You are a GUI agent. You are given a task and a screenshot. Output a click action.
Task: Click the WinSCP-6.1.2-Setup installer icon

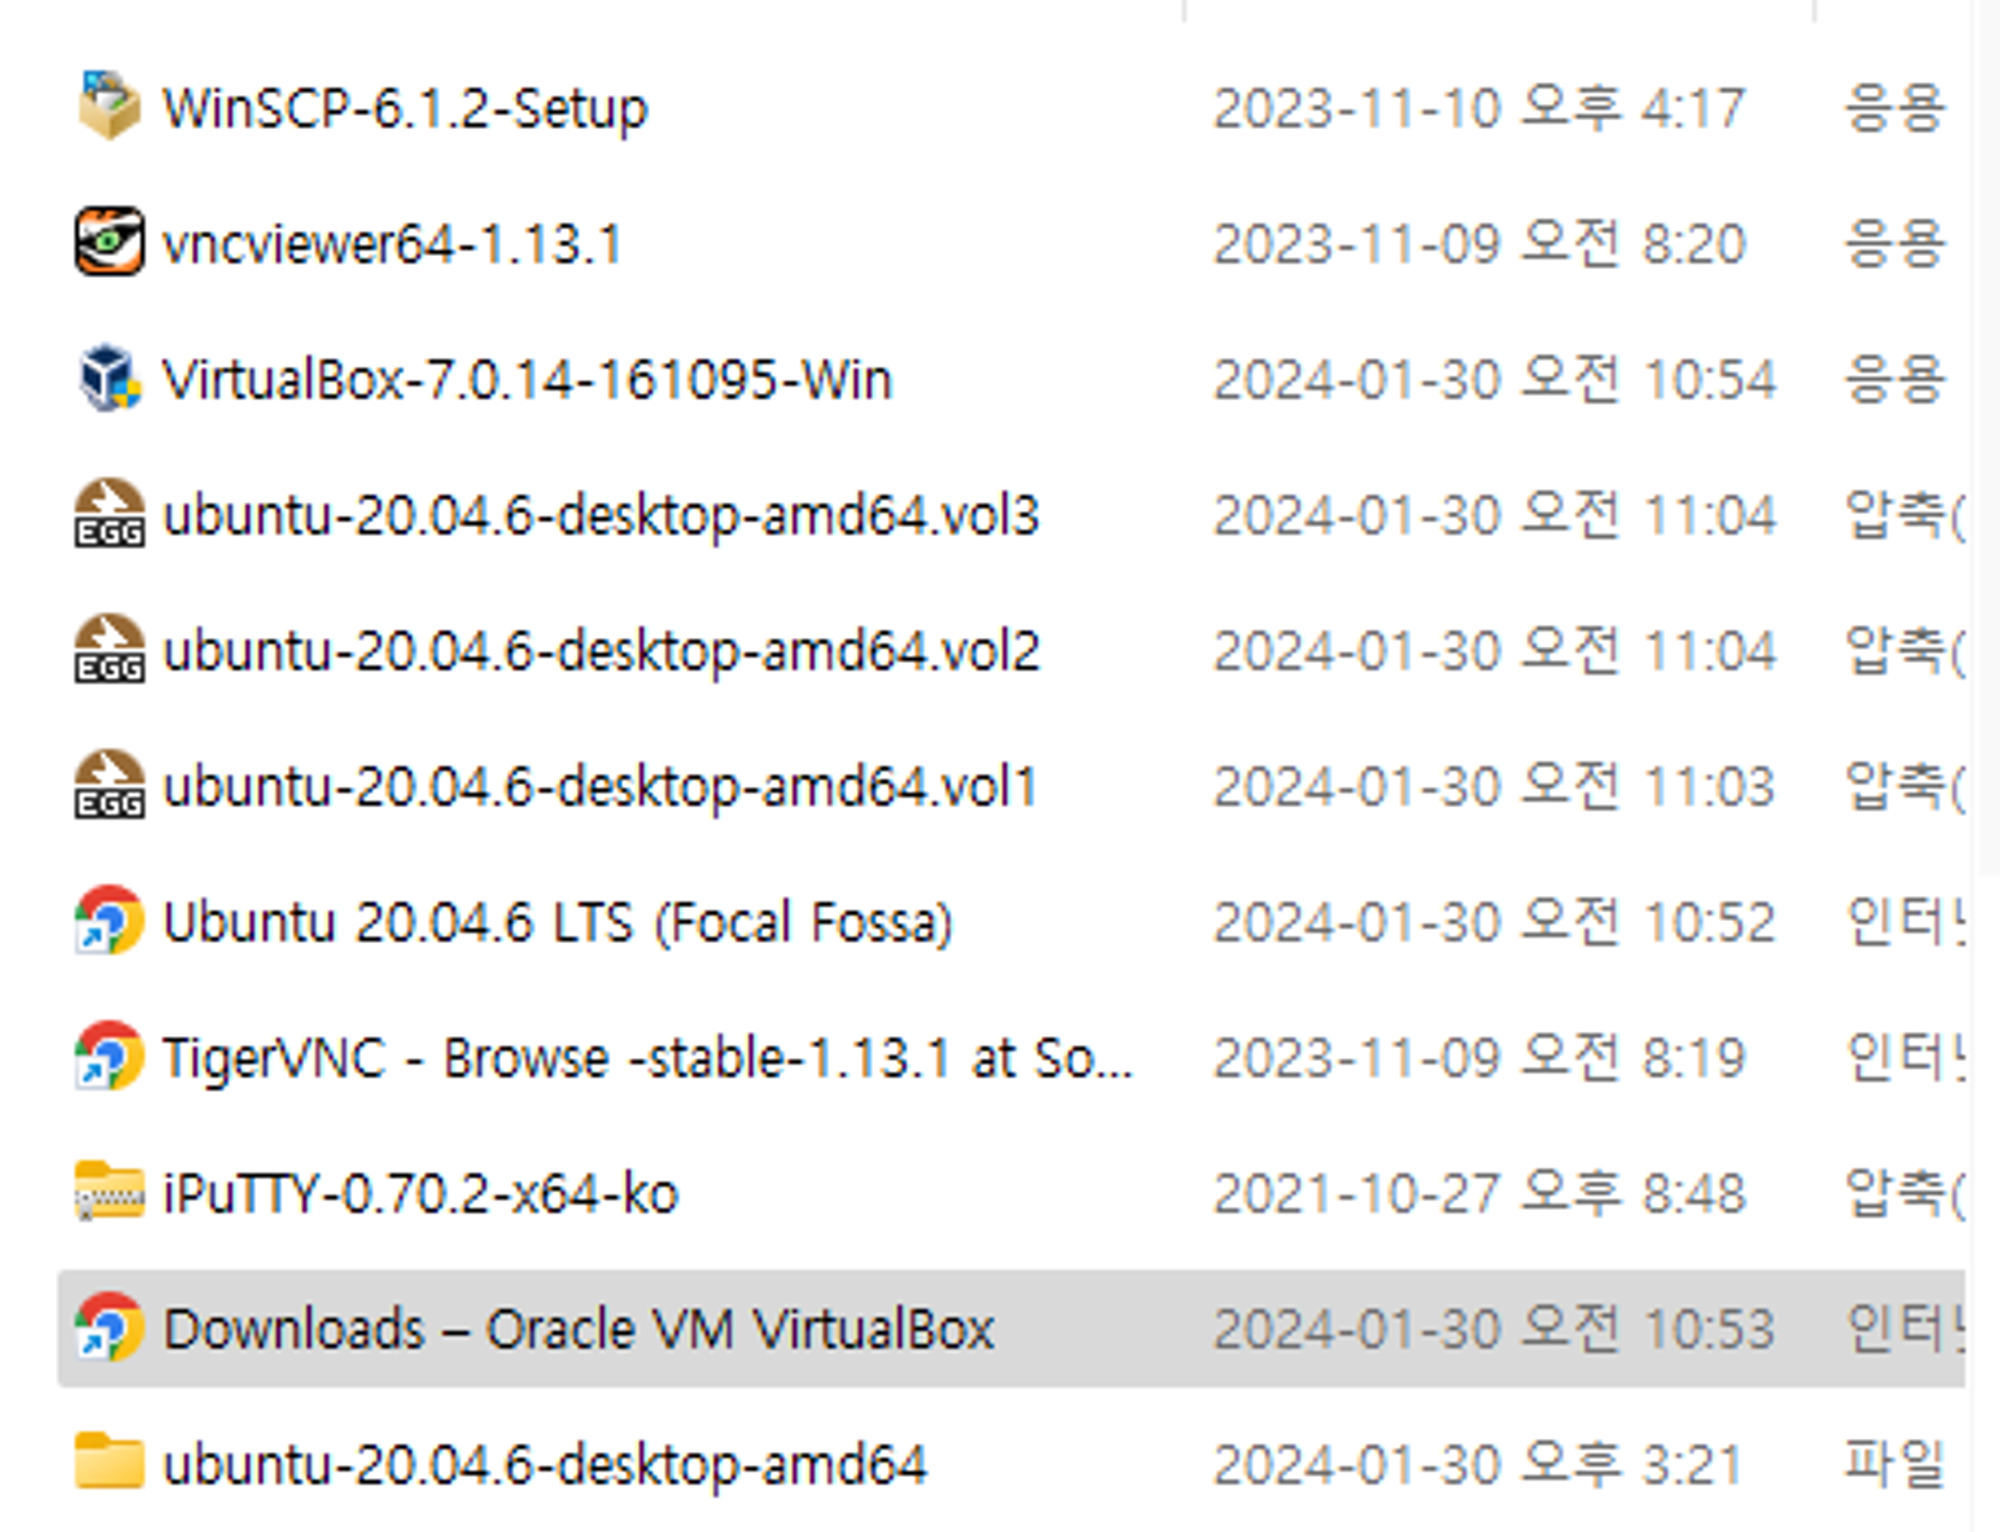coord(109,106)
